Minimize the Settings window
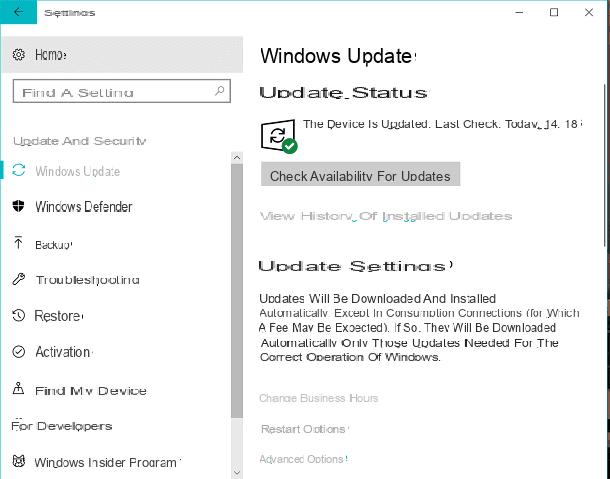 coord(519,12)
